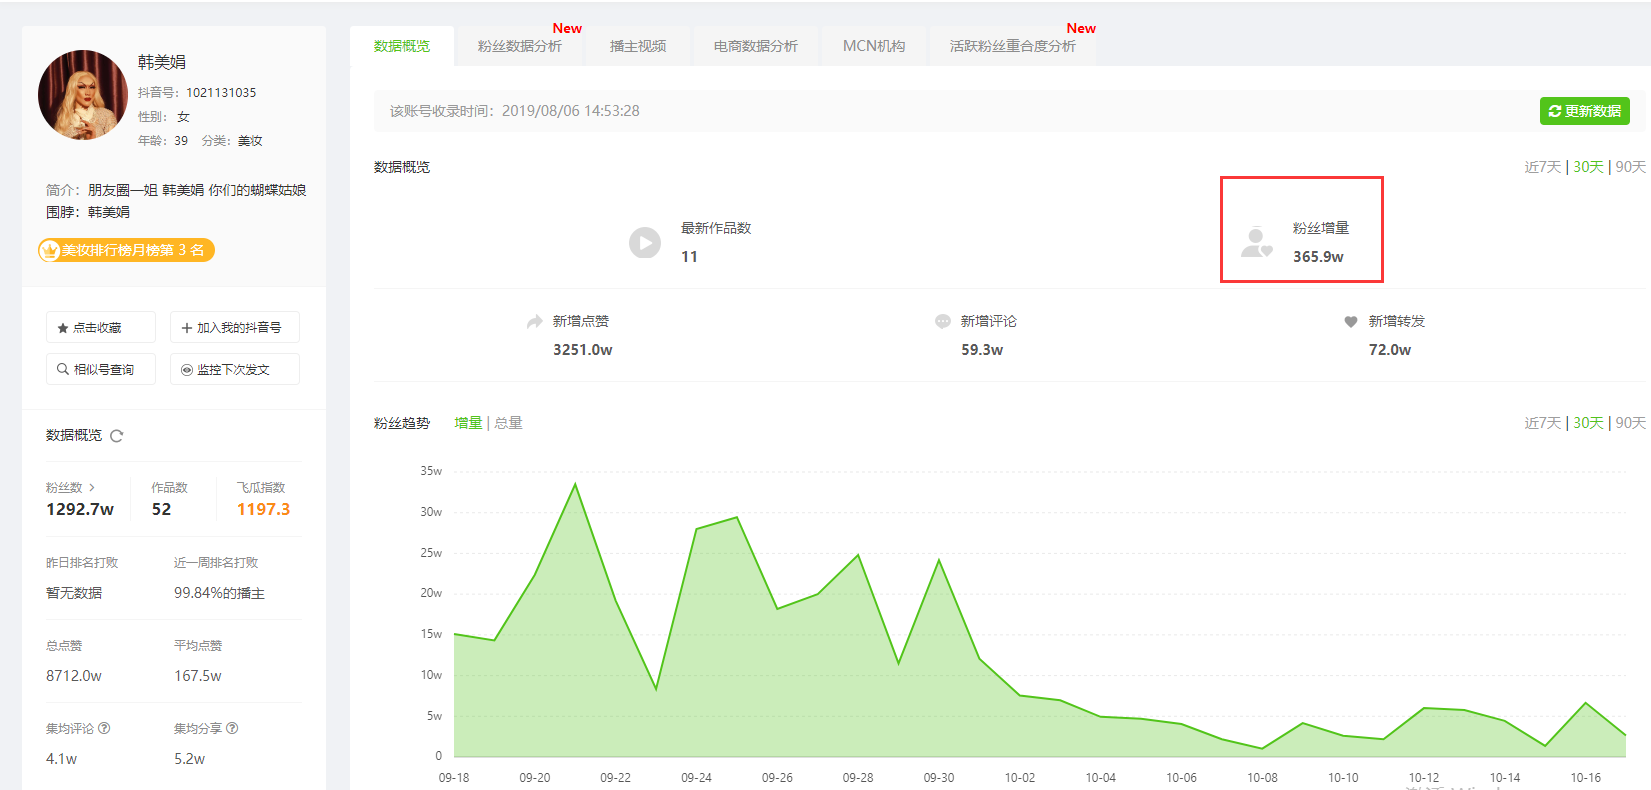The height and width of the screenshot is (790, 1651).
Task: Select 近7天 in the 粉丝趋势 range
Action: pos(1542,423)
